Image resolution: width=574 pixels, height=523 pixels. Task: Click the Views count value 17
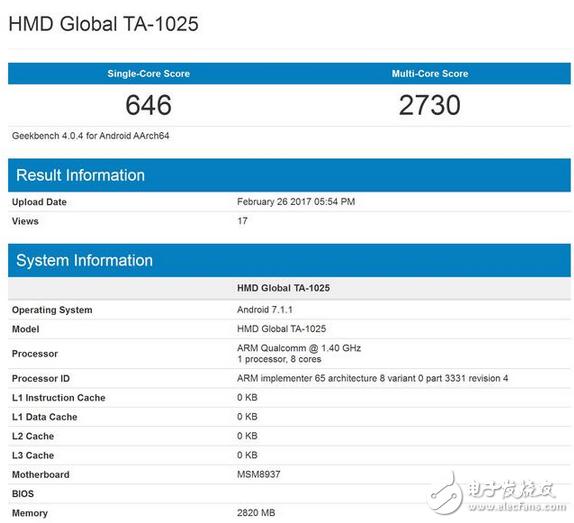(242, 221)
